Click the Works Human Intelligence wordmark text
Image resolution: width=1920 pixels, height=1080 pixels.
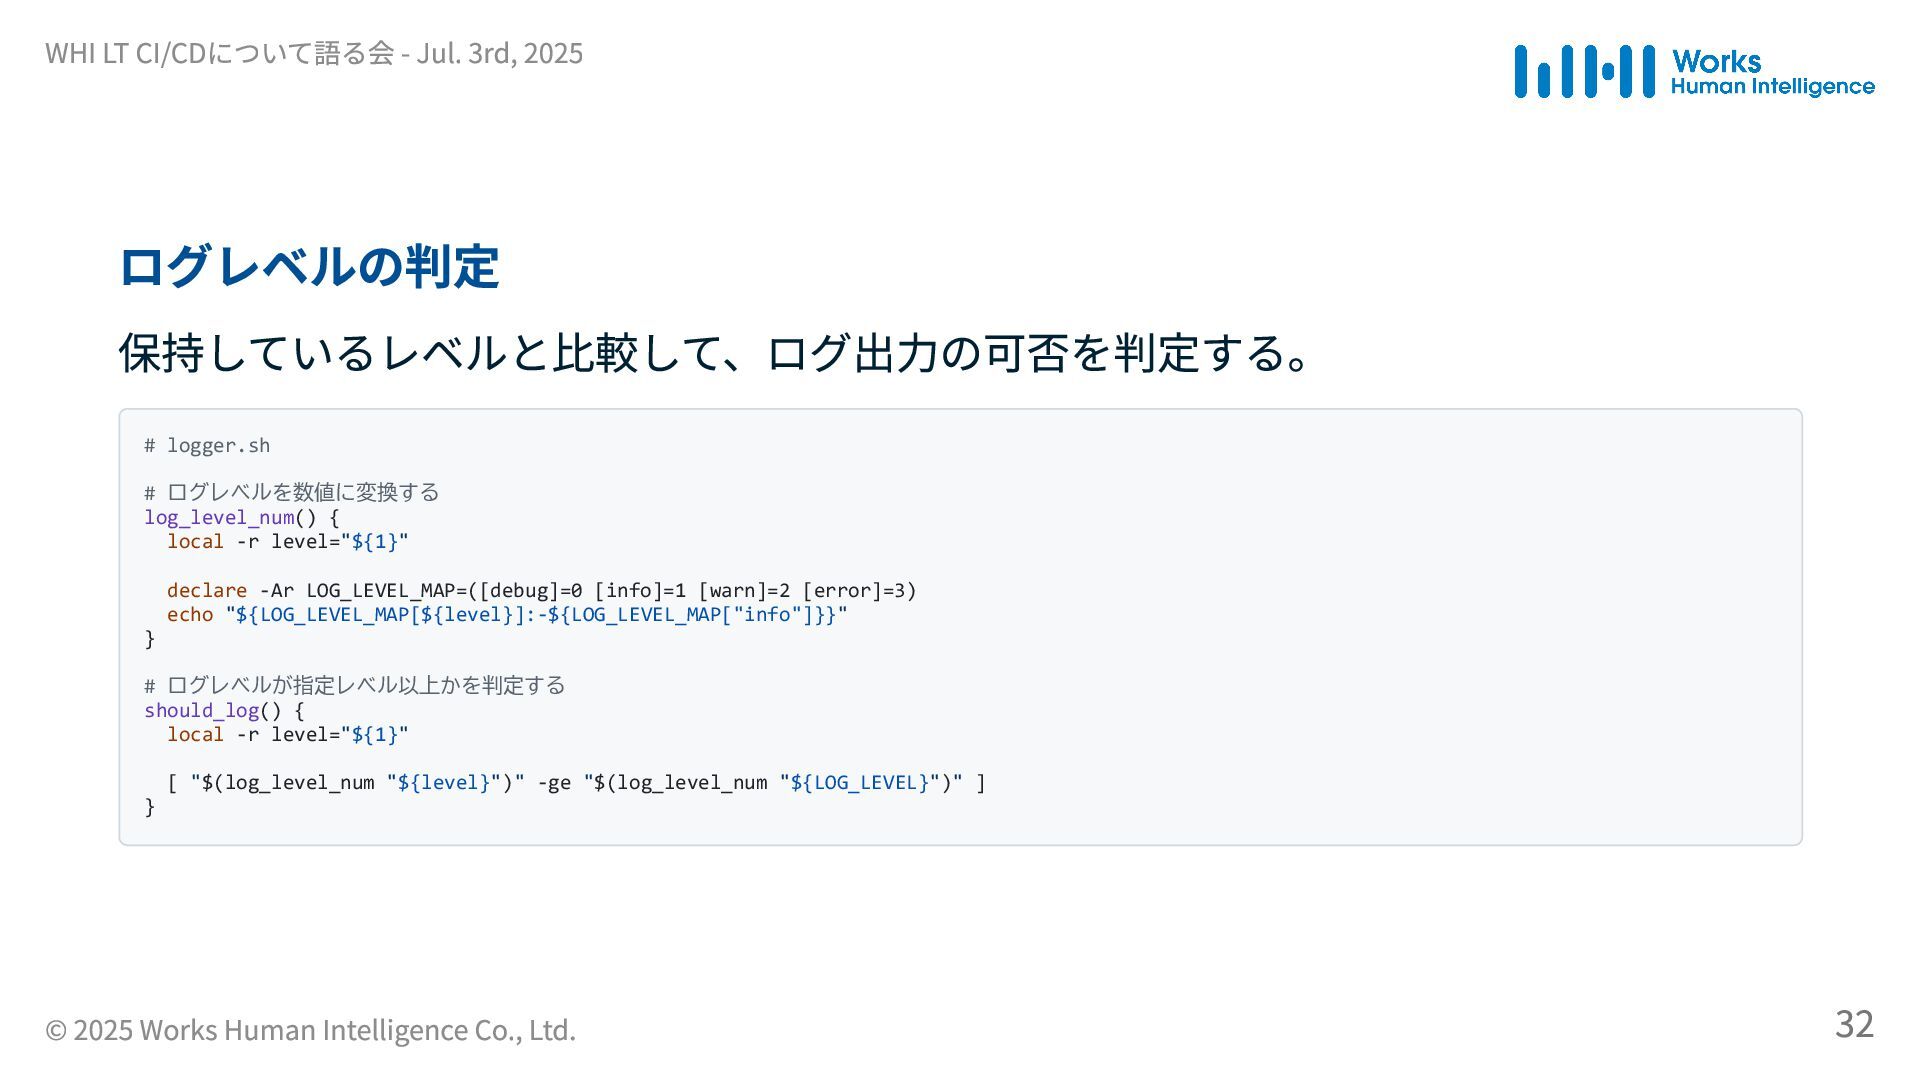click(x=1772, y=73)
